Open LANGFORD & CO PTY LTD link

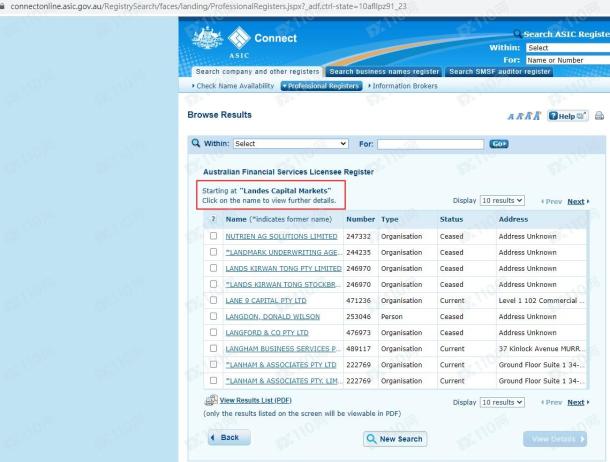267,332
